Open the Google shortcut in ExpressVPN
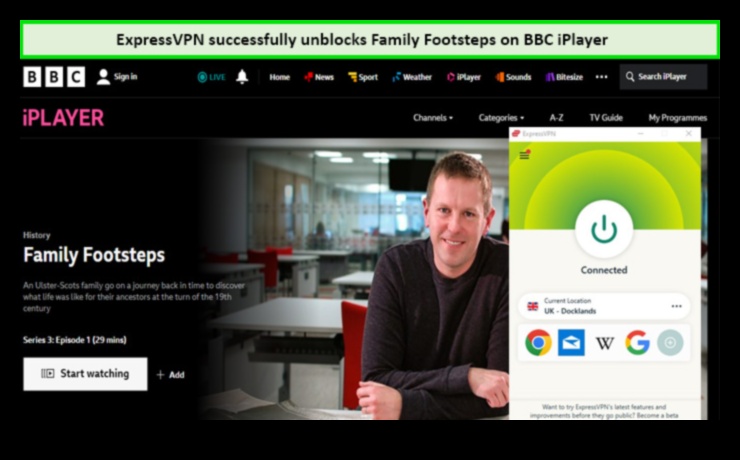Screen dimensions: 740x460 pos(637,343)
